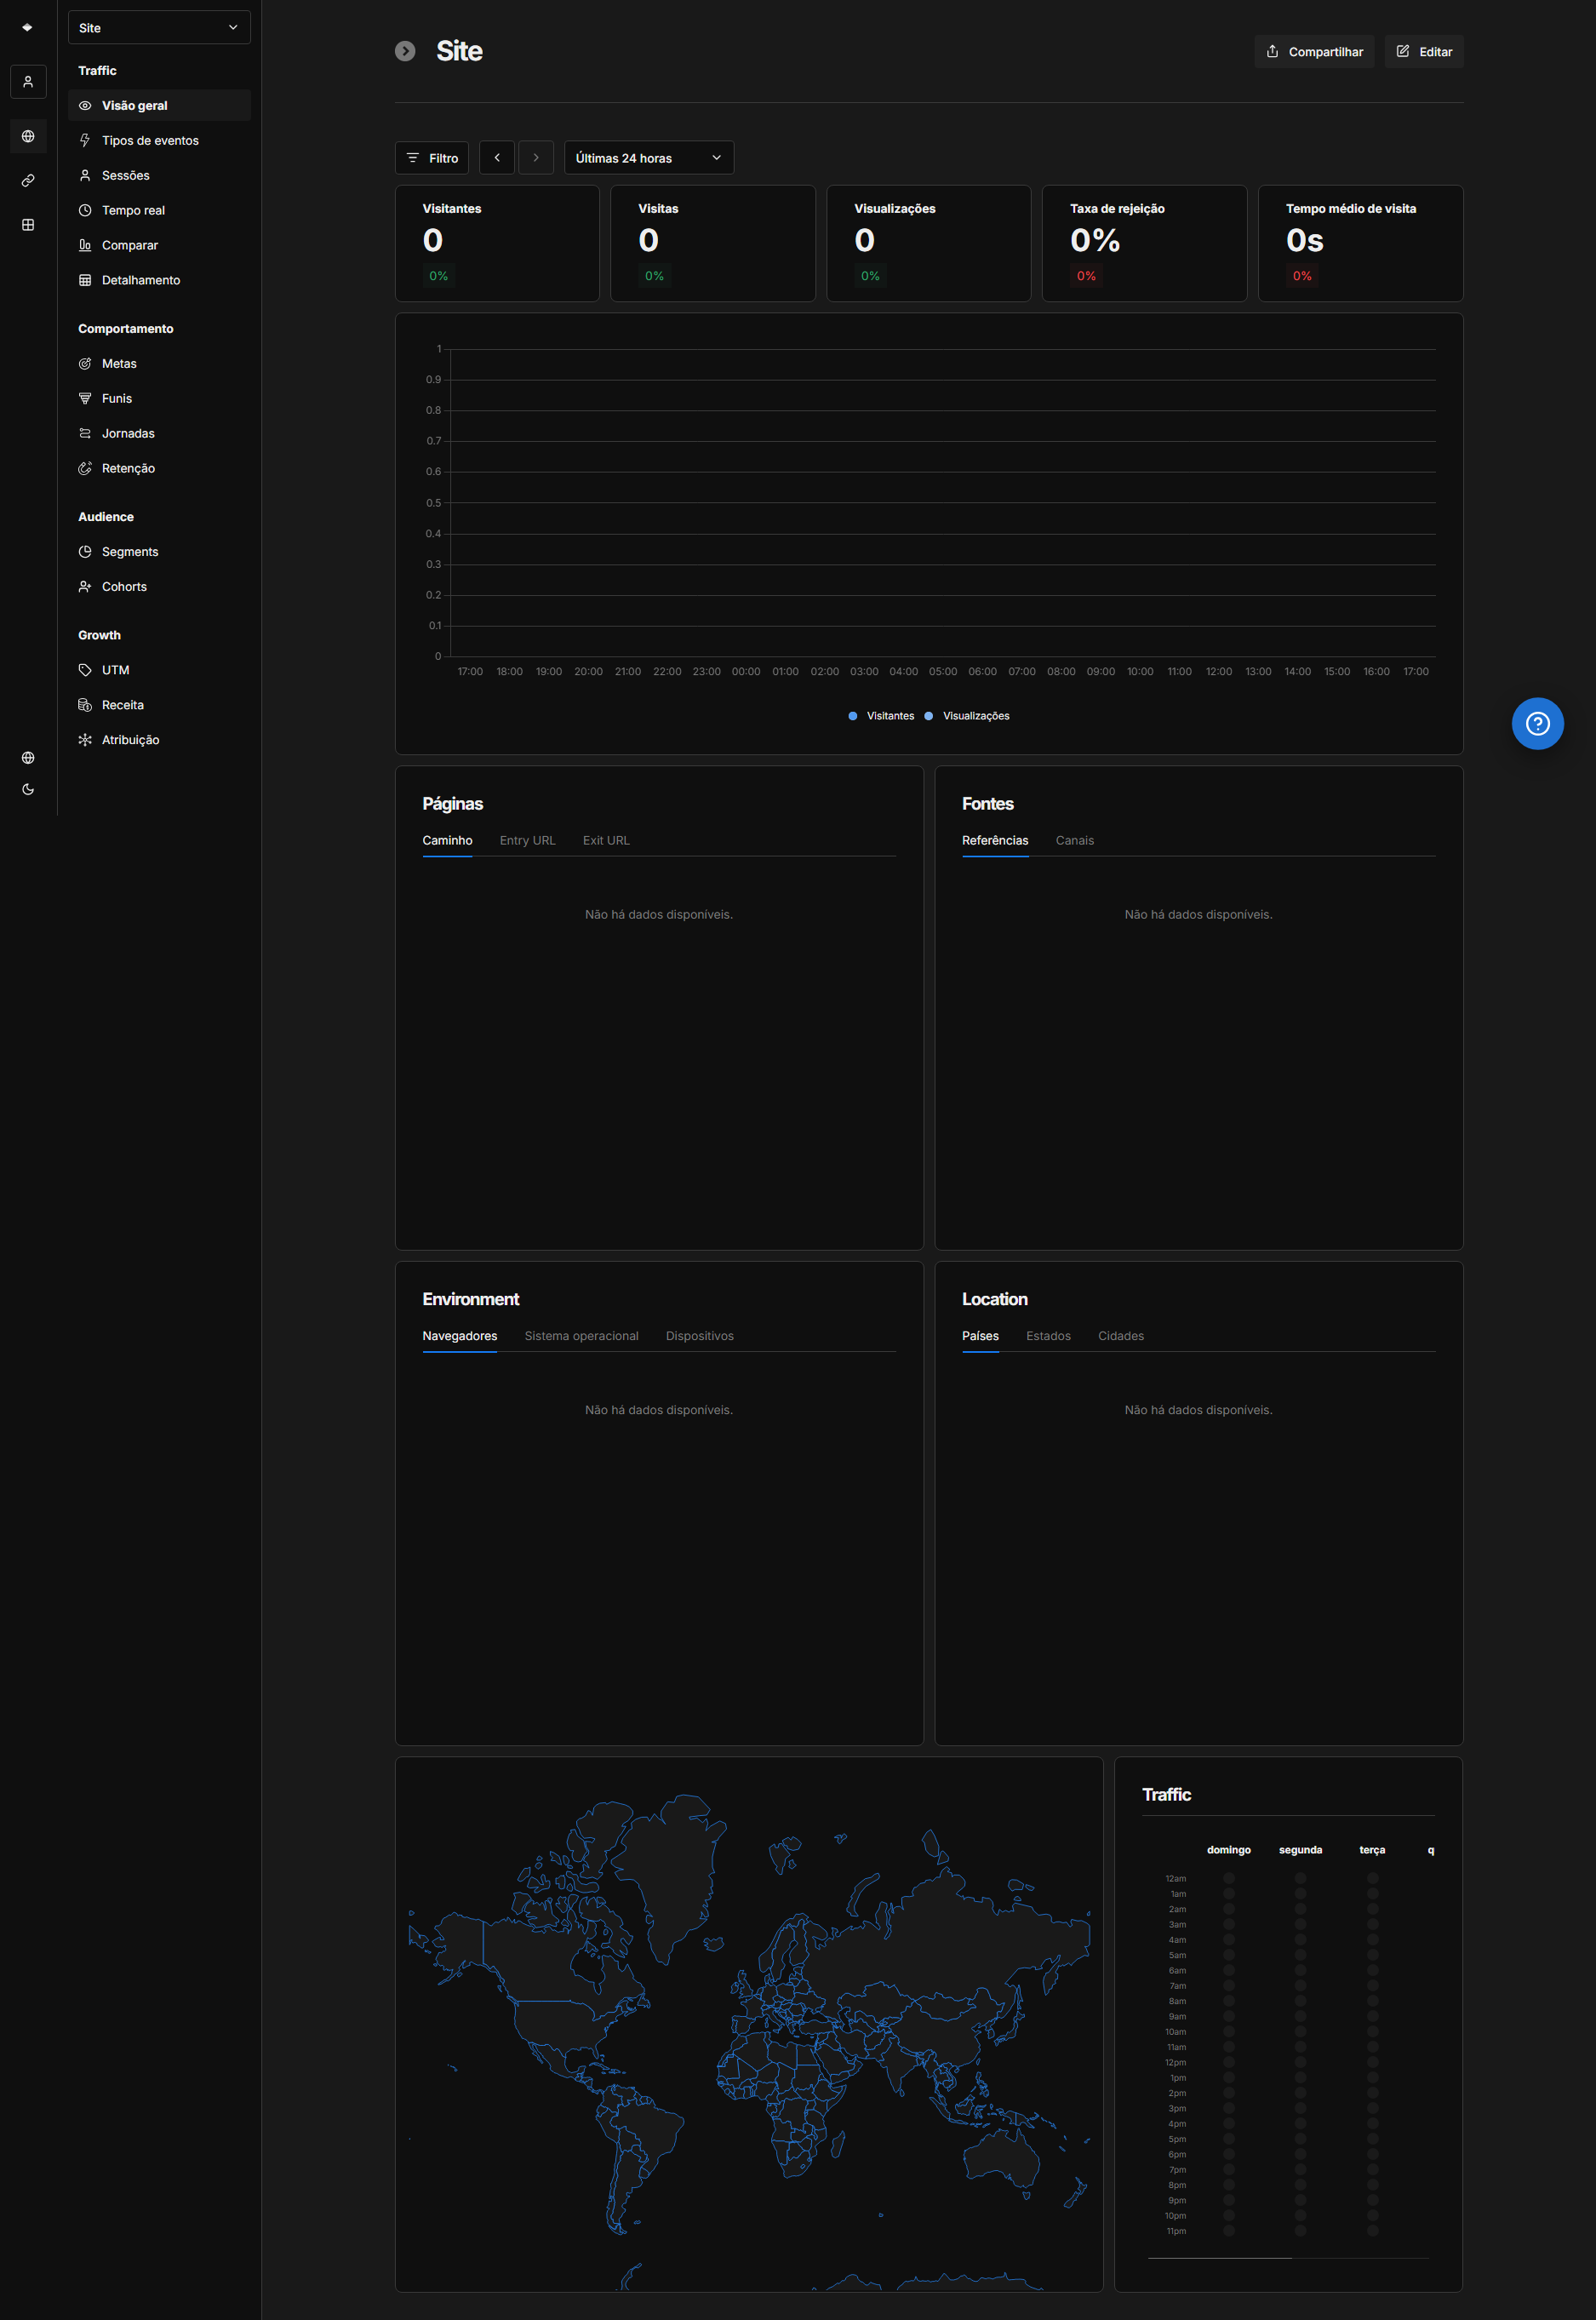Click the Traffic heatmap horizontal scrollbar

tap(1219, 2257)
